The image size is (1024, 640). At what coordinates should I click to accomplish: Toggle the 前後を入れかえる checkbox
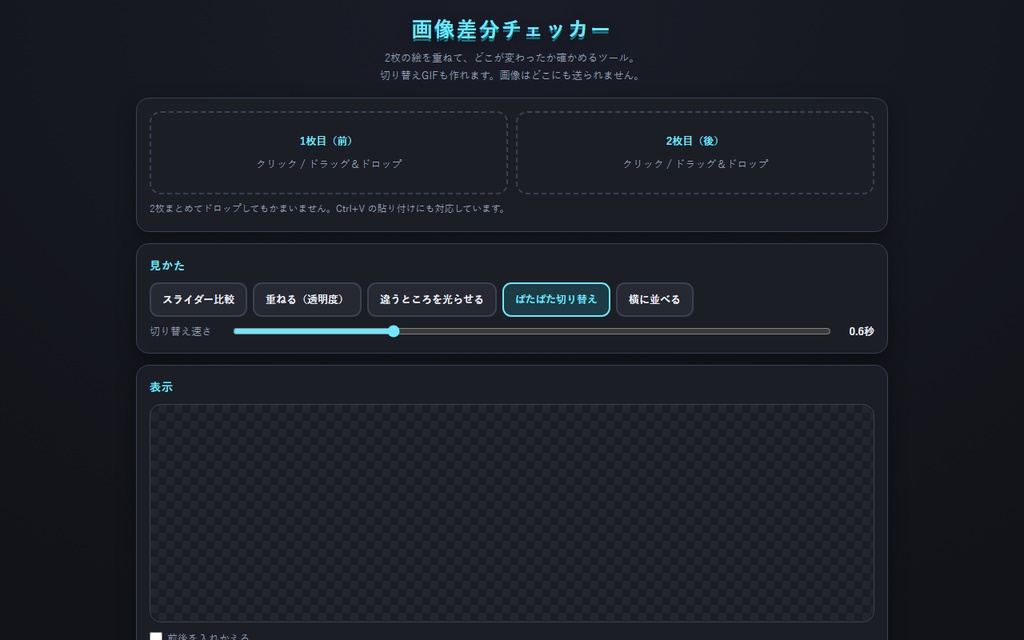[156, 636]
